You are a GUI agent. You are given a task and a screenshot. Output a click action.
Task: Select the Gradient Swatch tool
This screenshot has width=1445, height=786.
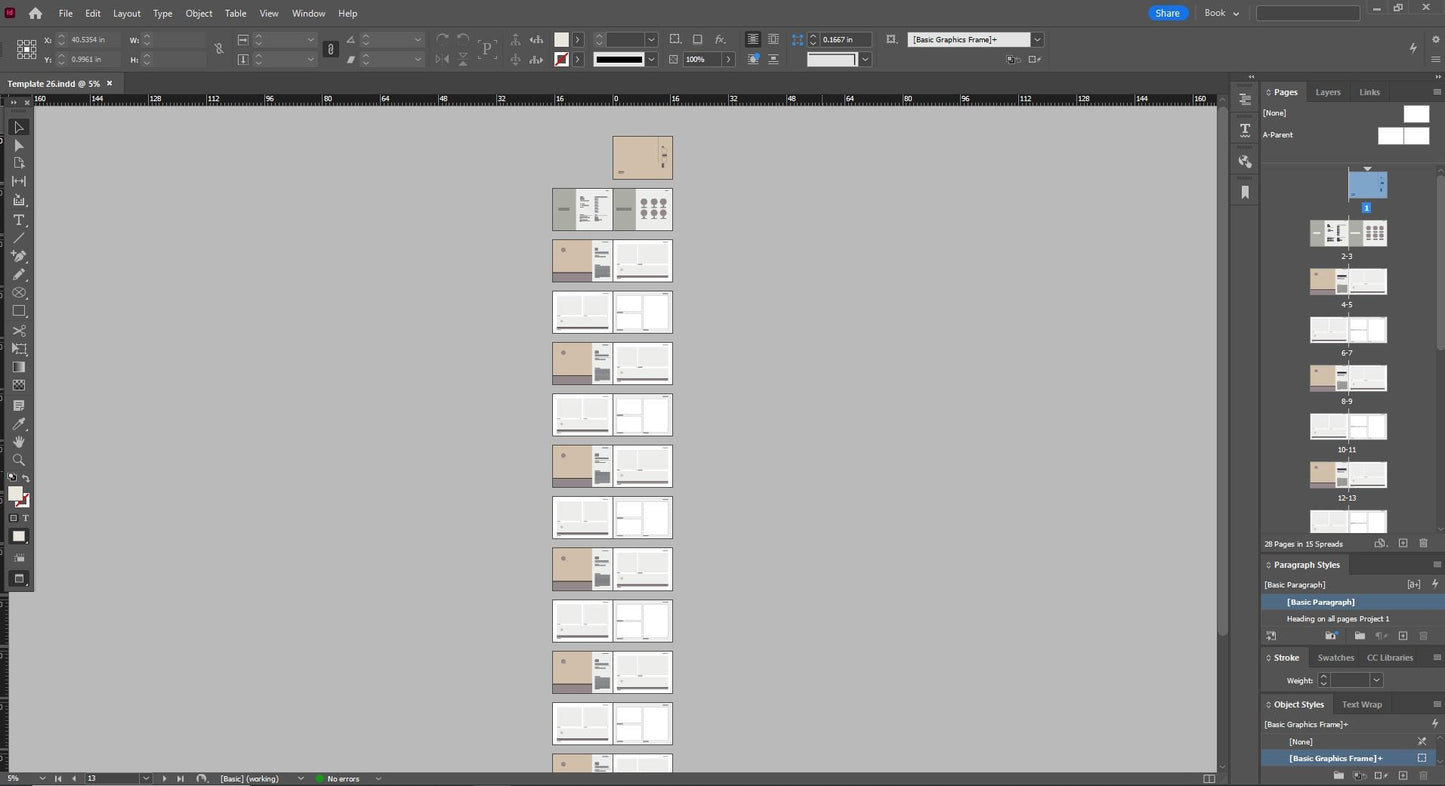tap(18, 367)
